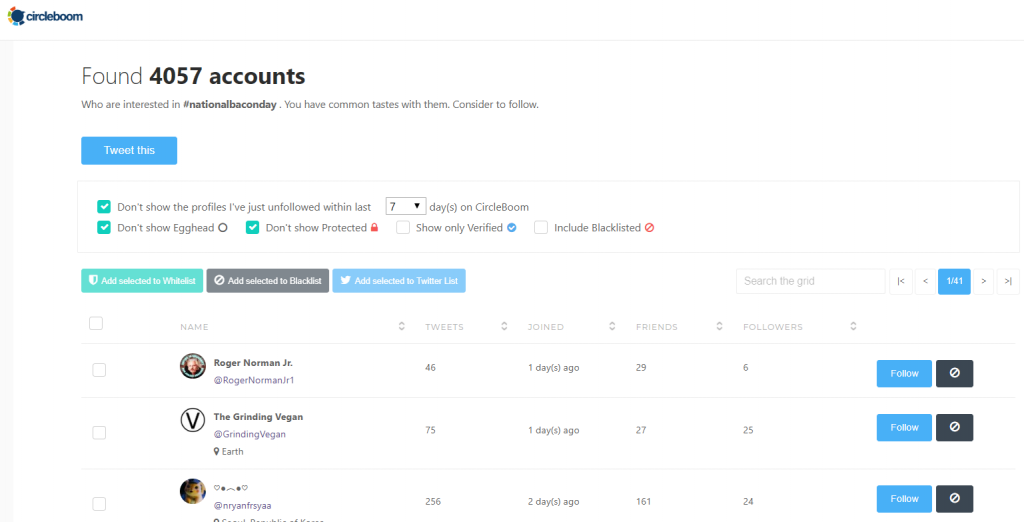Screen dimensions: 1024x522
Task: Click in the Search the grid field
Action: [810, 281]
